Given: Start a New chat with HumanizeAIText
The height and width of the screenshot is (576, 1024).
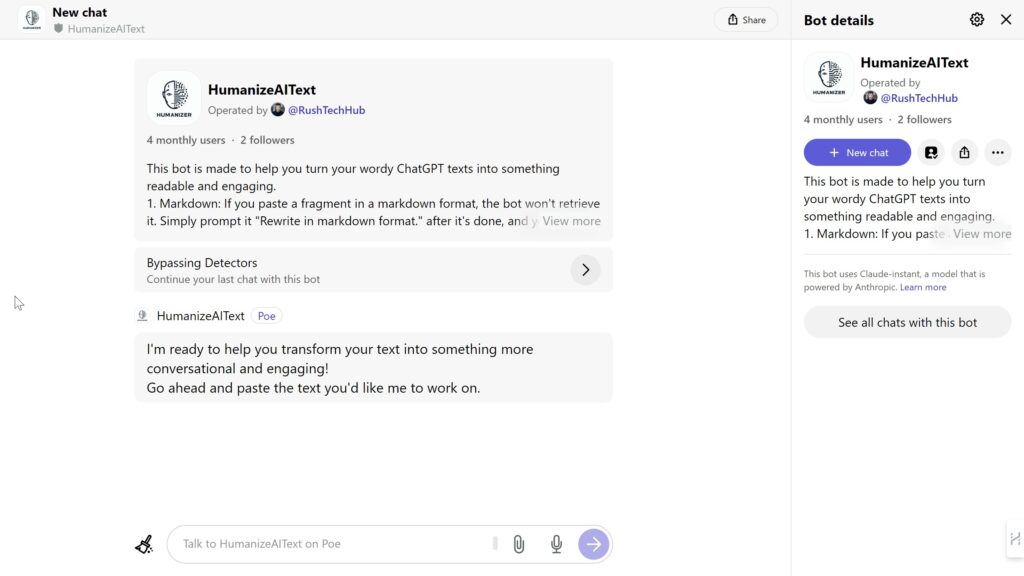Looking at the screenshot, I should 857,152.
